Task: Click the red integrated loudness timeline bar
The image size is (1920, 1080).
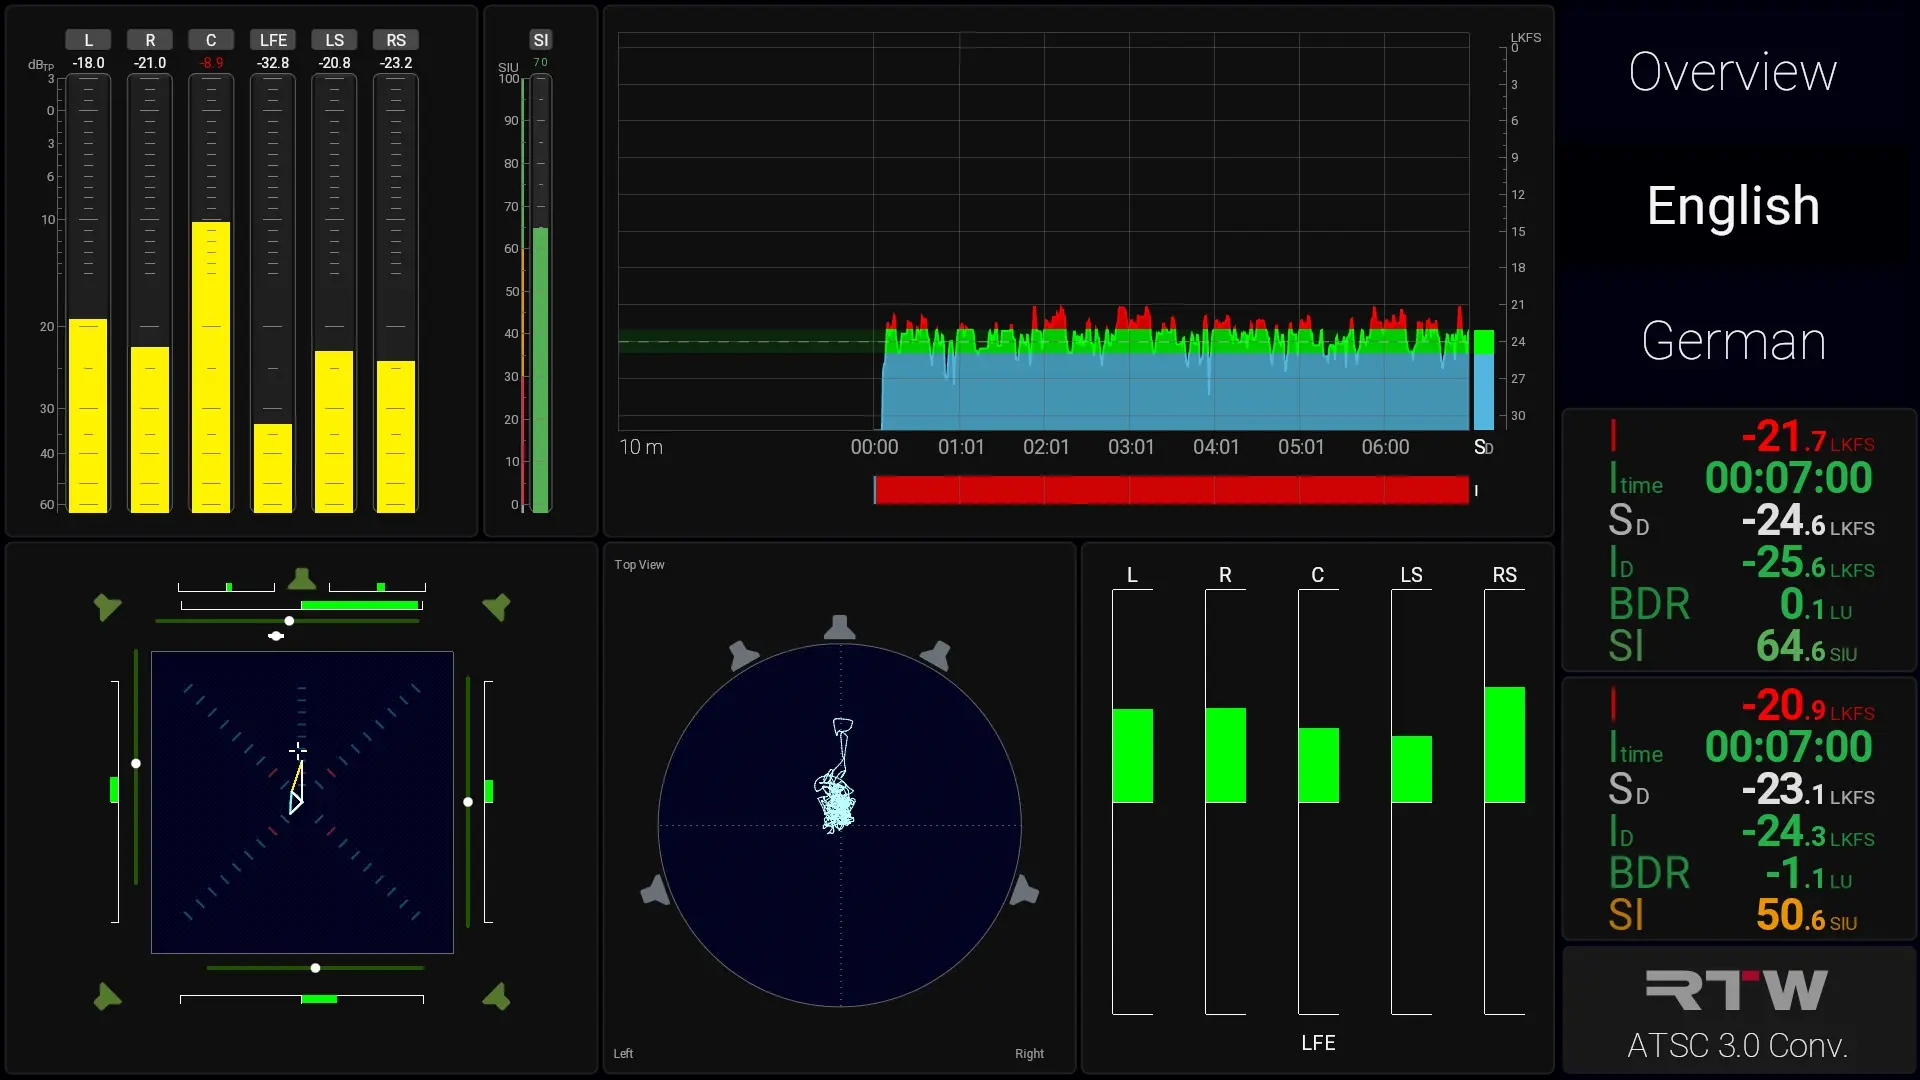Action: pyautogui.click(x=1171, y=490)
